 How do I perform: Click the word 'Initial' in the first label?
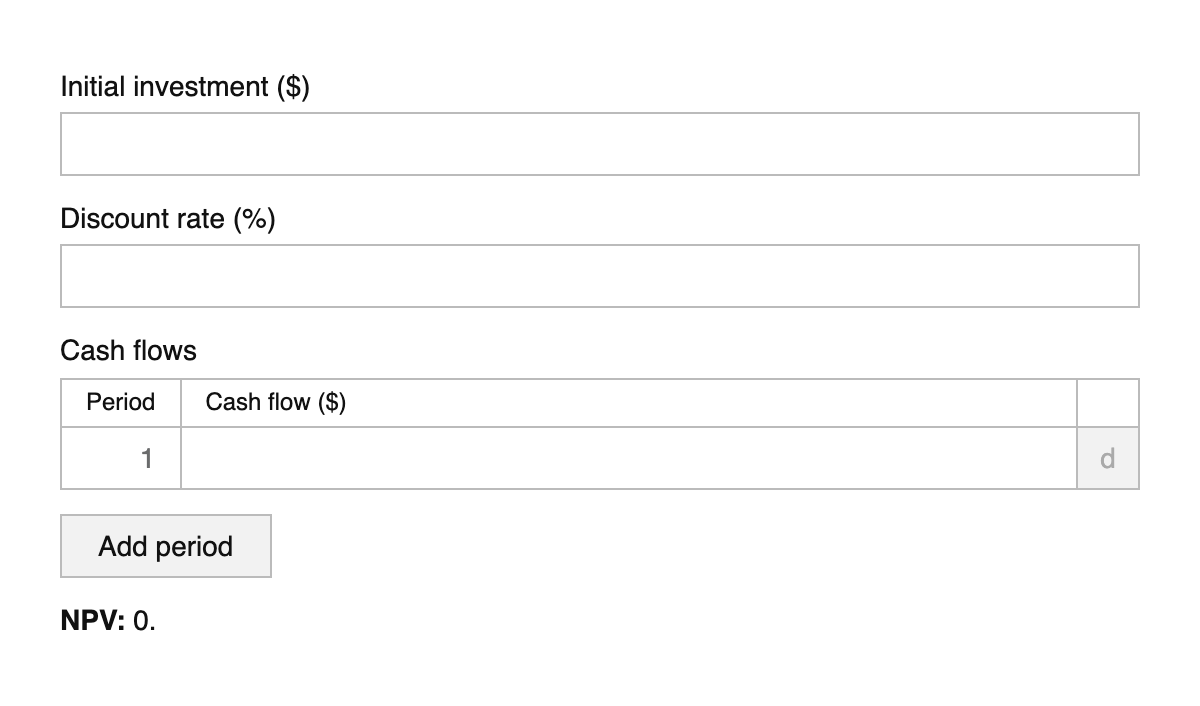click(94, 87)
